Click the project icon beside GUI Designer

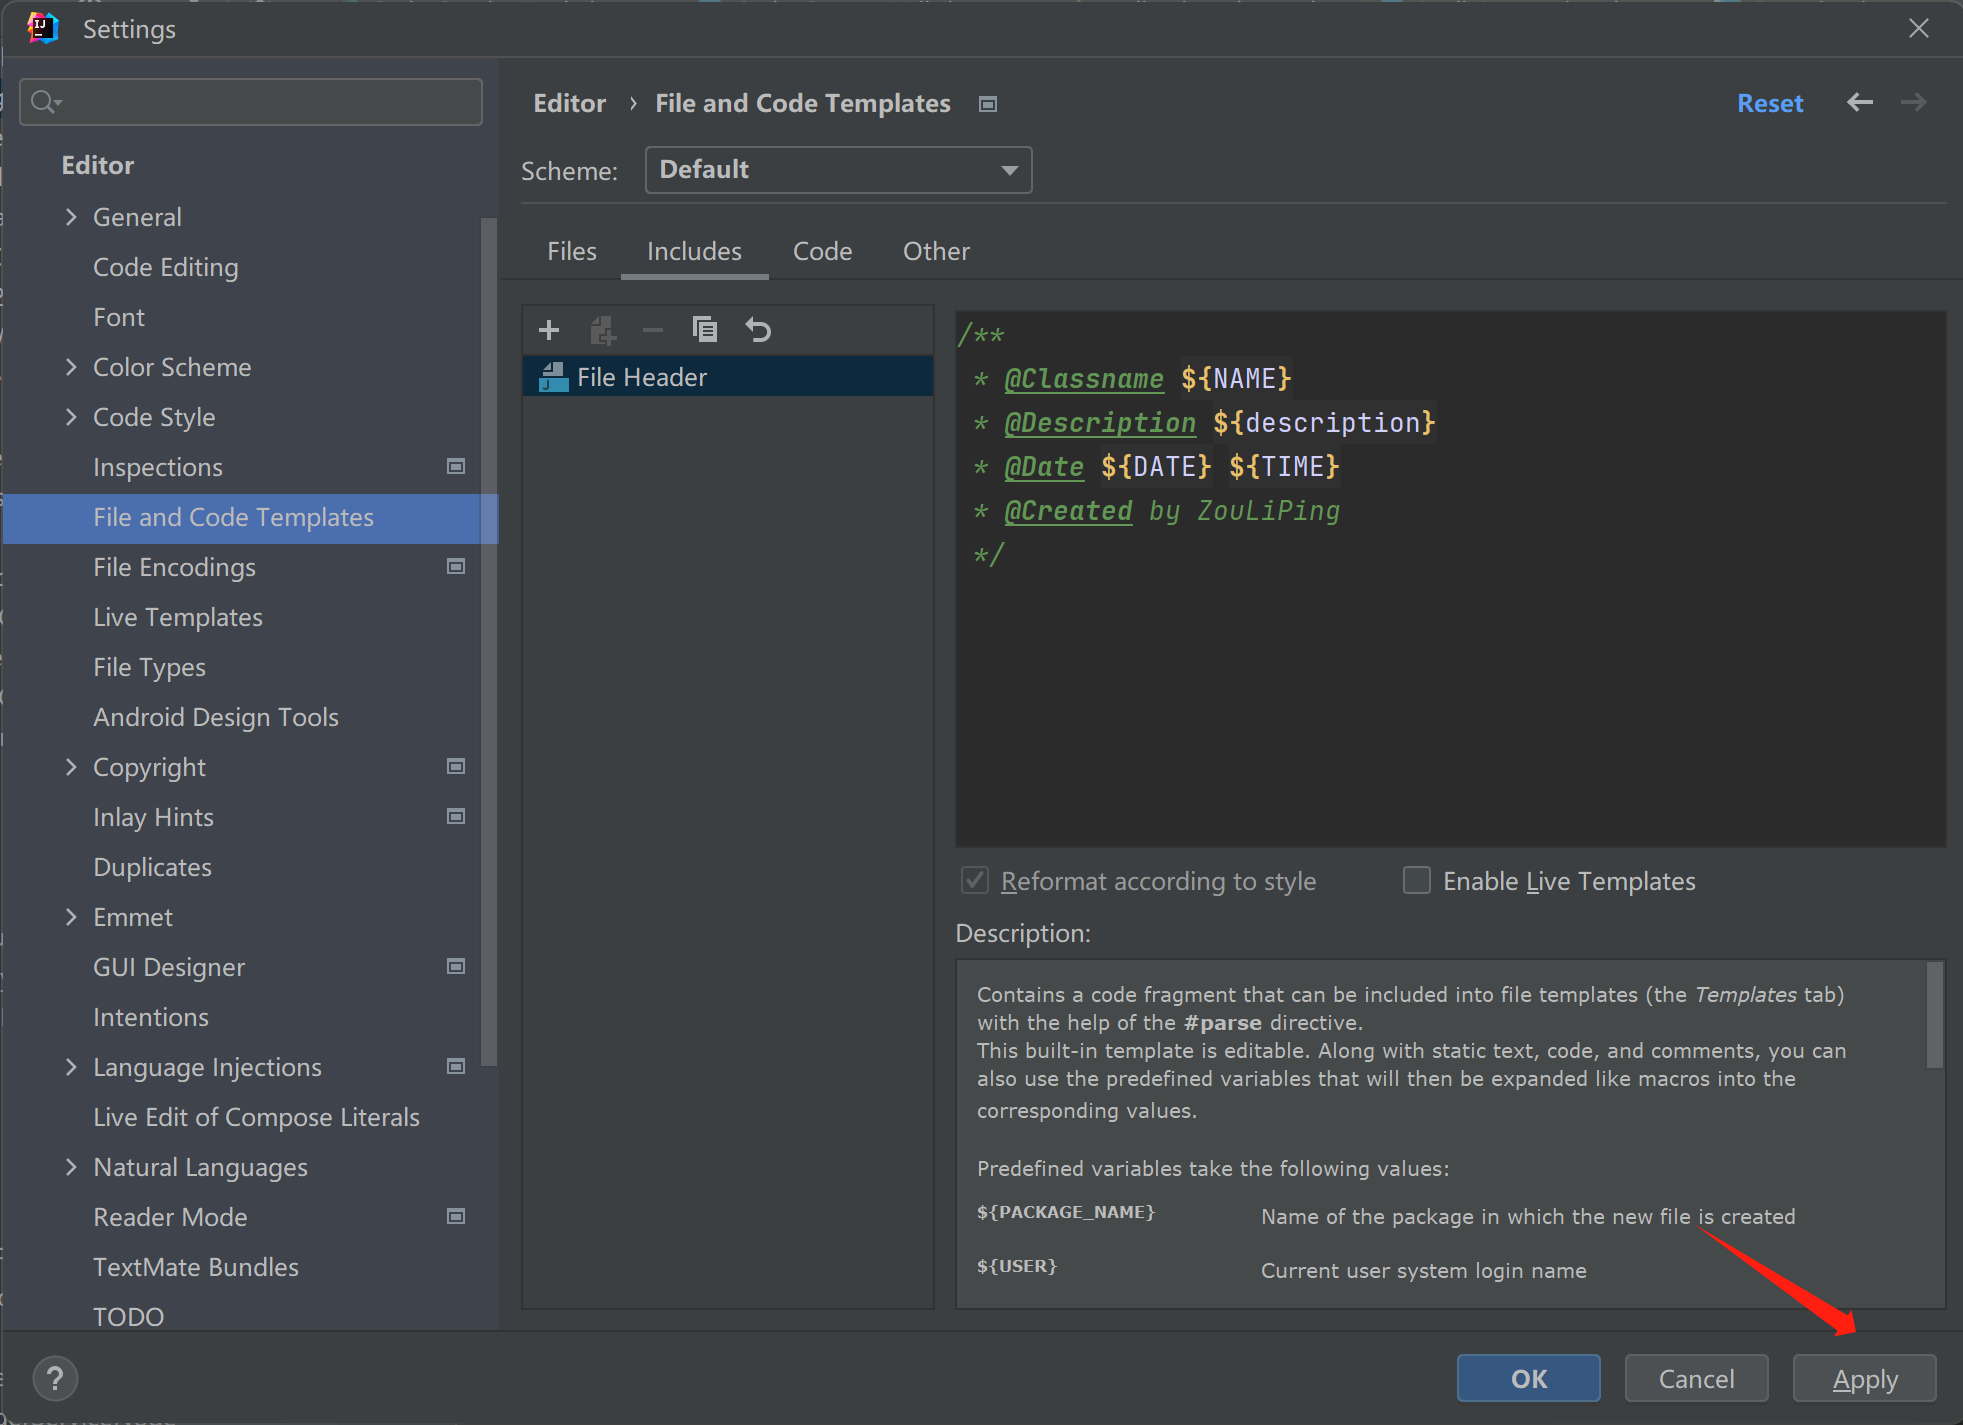456,966
